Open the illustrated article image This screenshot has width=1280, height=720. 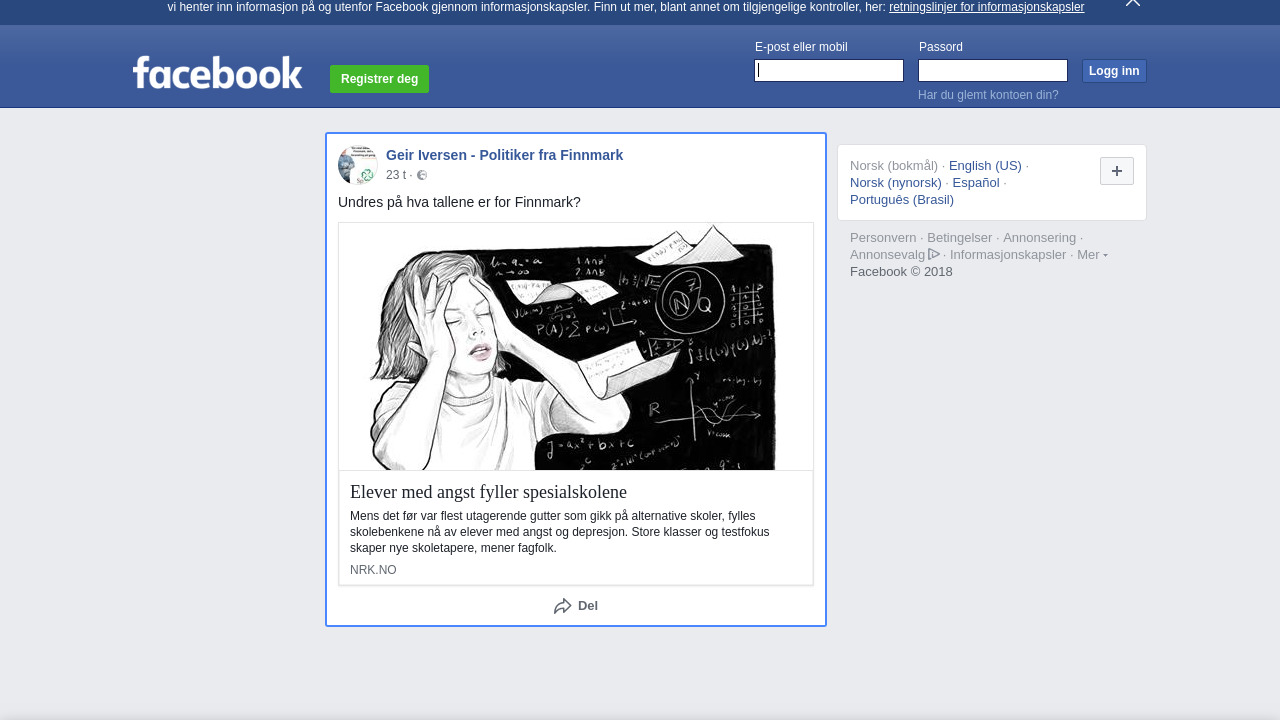coord(576,346)
